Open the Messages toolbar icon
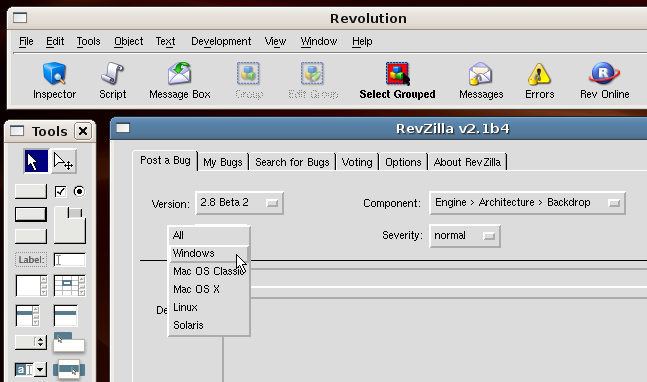This screenshot has height=382, width=647. [x=481, y=81]
